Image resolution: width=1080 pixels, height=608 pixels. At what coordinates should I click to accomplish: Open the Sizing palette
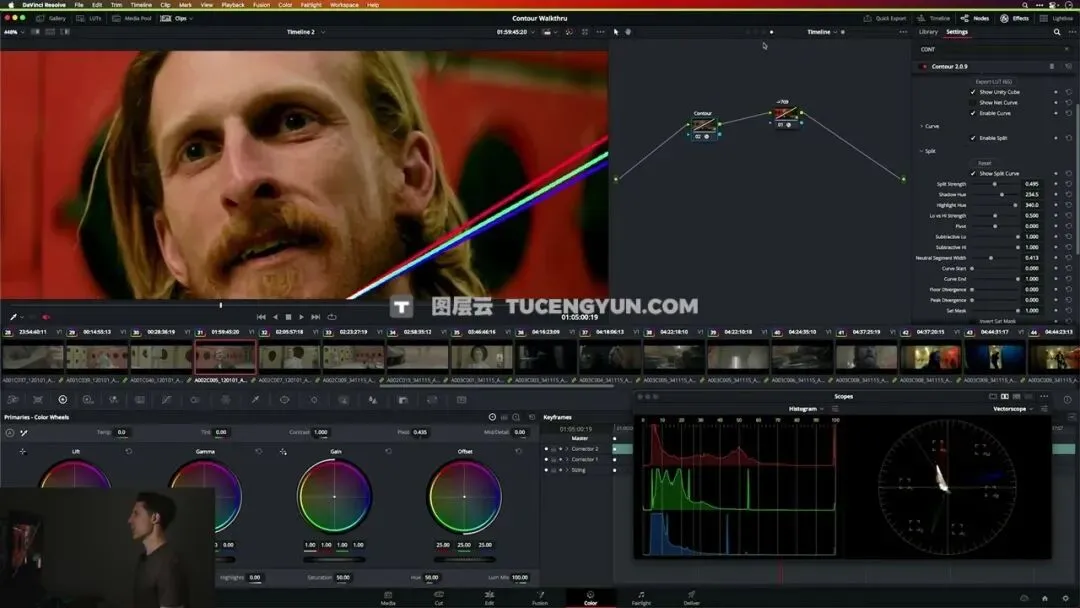coord(433,399)
